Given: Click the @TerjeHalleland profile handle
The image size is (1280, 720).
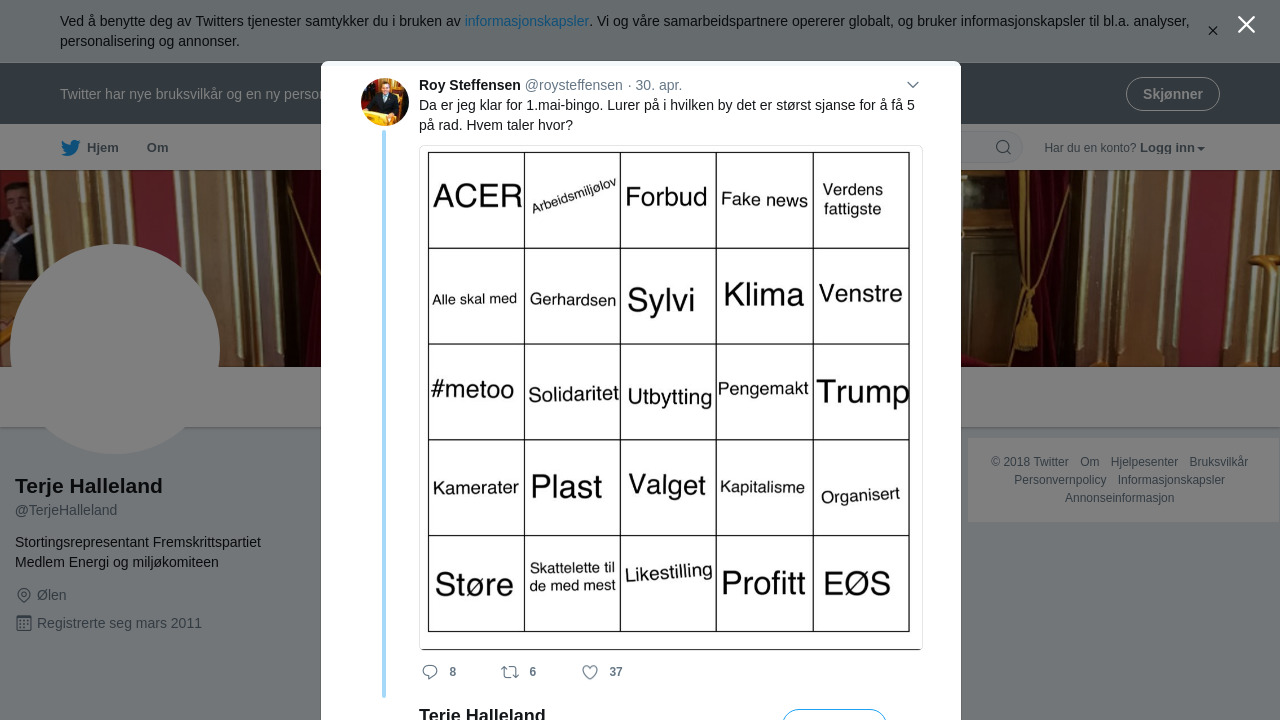Looking at the screenshot, I should [66, 510].
